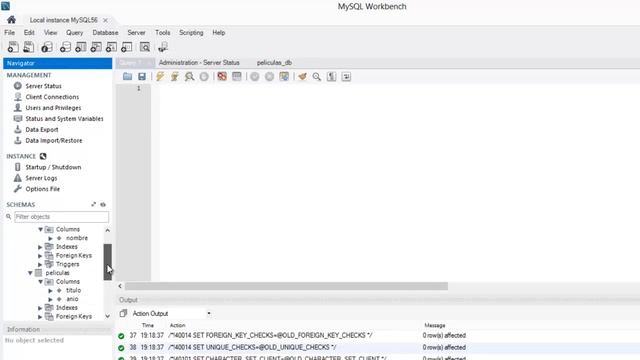The height and width of the screenshot is (360, 640).
Task: Toggle continue-on-error red icon in query toolbar
Action: click(x=222, y=76)
